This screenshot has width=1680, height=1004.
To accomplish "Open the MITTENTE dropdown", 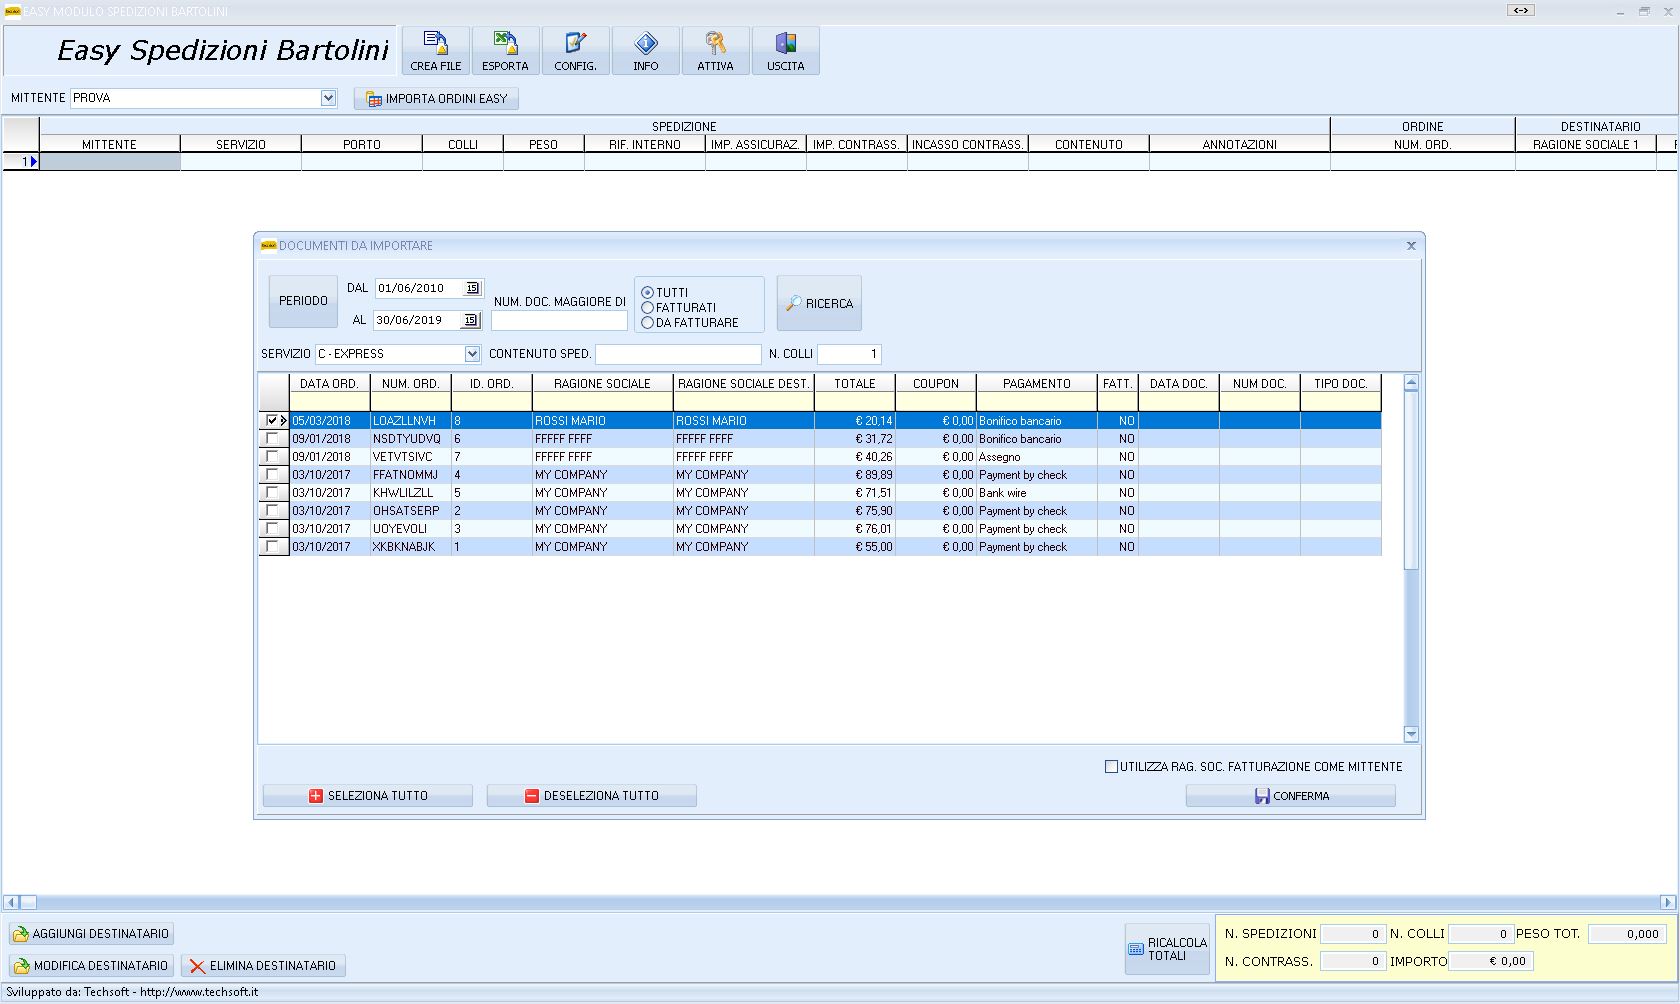I will [328, 98].
